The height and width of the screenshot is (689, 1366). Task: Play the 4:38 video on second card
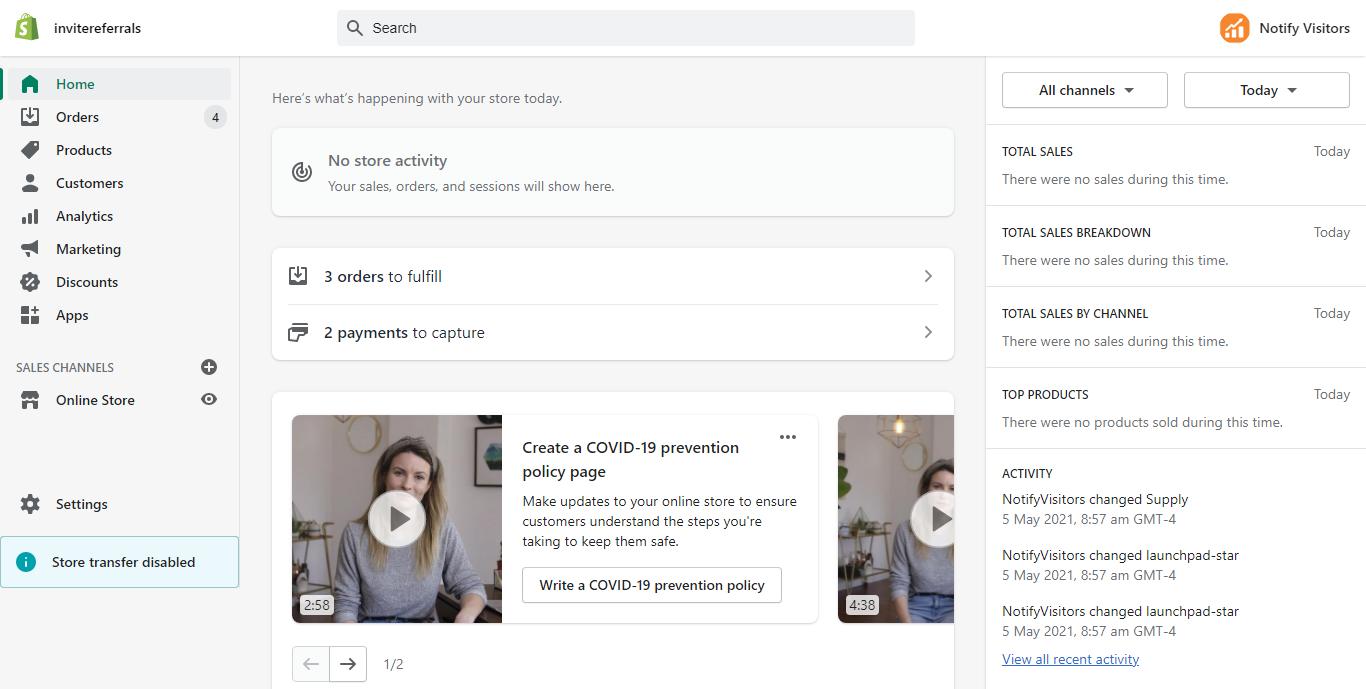pyautogui.click(x=932, y=519)
